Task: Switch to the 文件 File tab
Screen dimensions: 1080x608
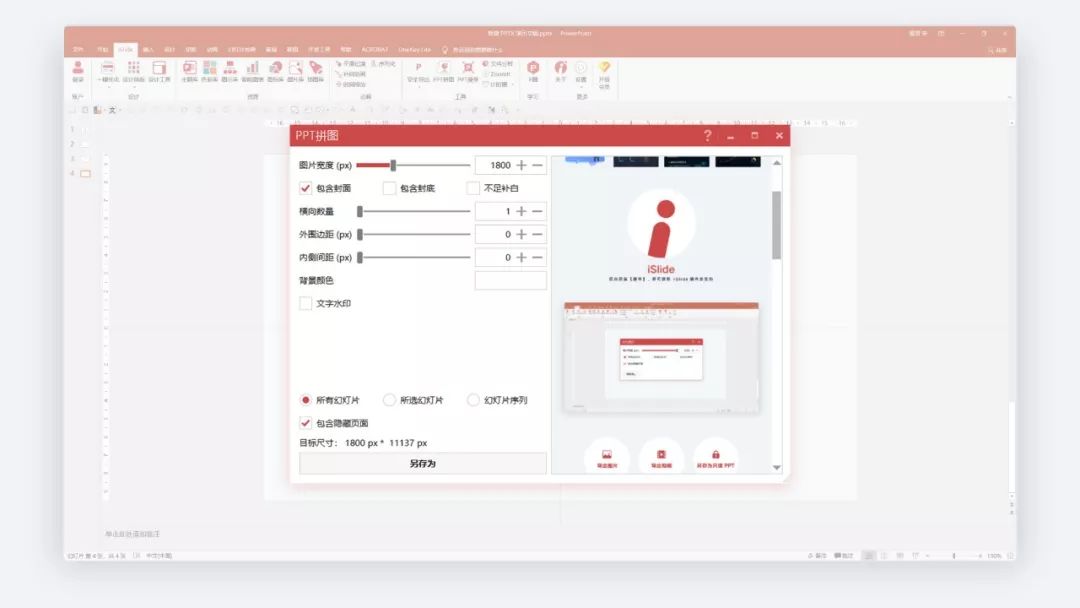Action: [x=78, y=50]
